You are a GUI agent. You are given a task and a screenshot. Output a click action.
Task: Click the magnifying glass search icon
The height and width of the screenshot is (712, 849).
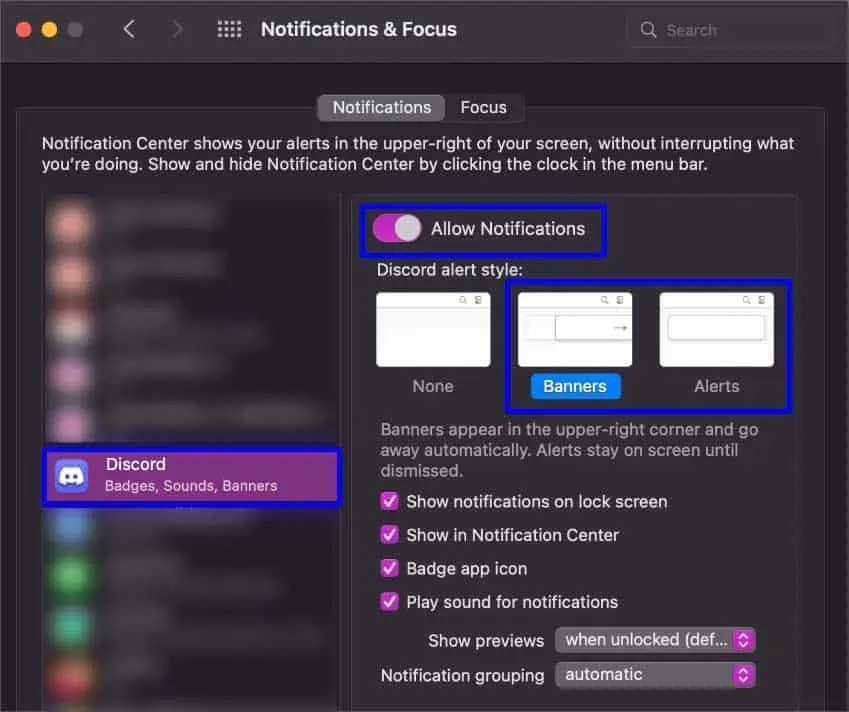tap(646, 30)
